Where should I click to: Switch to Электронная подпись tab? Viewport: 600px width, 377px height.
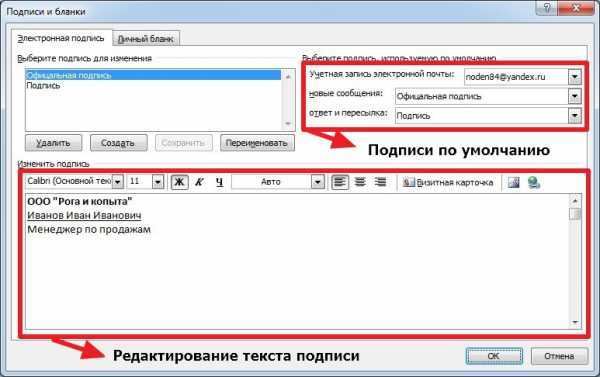click(61, 38)
